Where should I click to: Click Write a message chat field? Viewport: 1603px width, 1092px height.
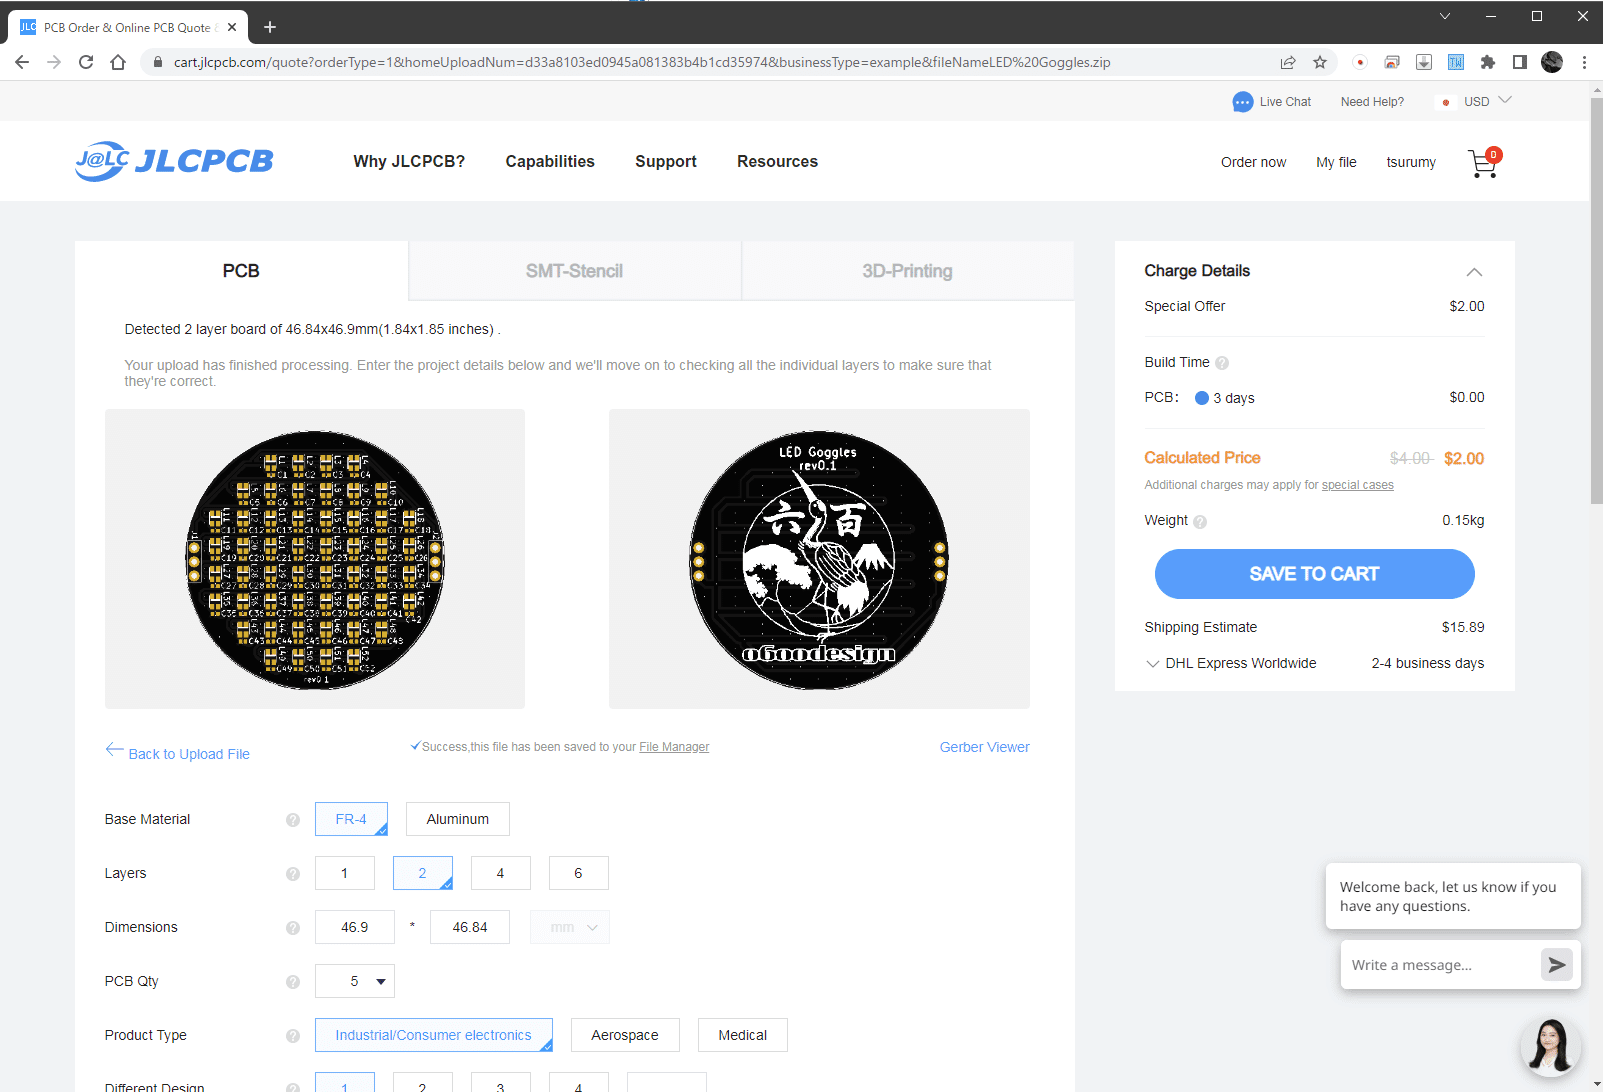tap(1440, 965)
